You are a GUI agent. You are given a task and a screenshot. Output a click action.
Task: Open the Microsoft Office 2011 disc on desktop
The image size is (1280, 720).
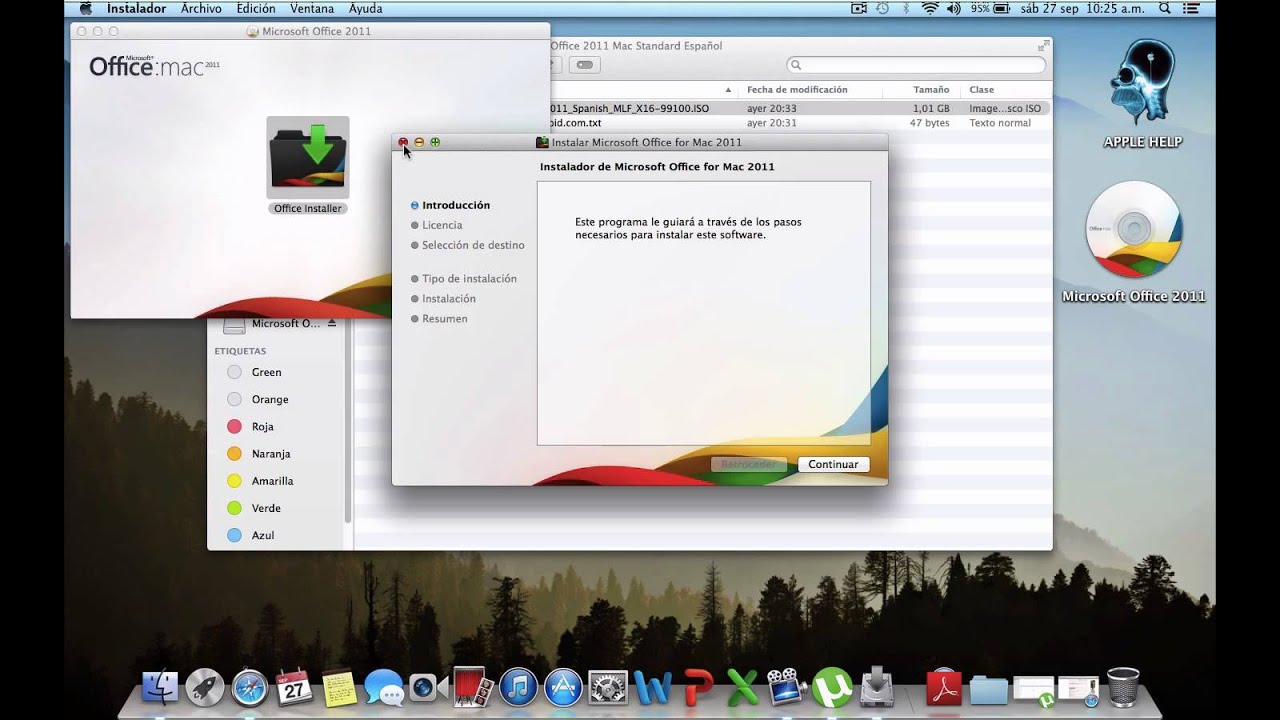pyautogui.click(x=1133, y=232)
